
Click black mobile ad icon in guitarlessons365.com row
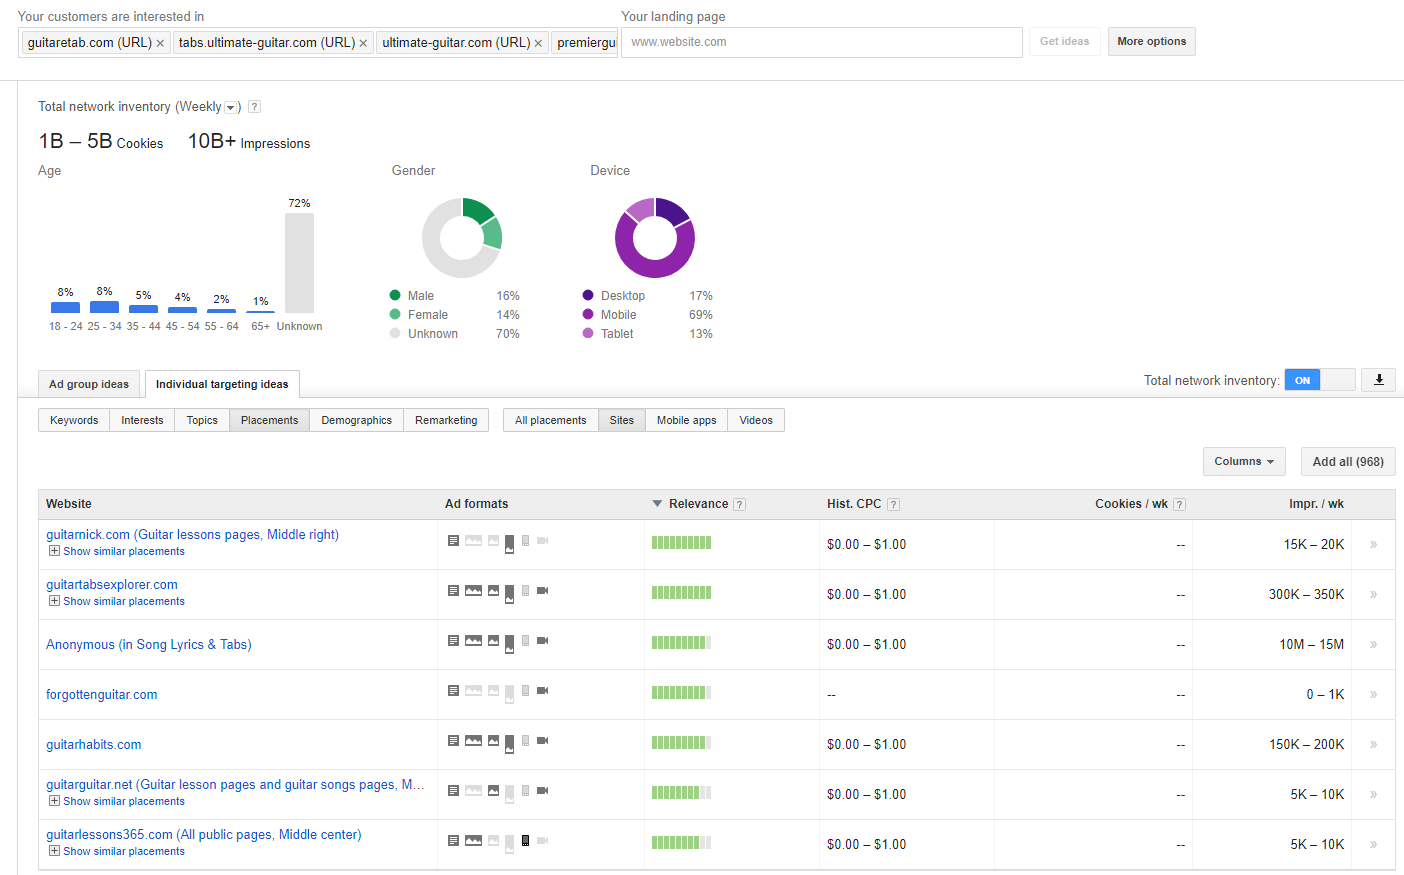(x=525, y=840)
